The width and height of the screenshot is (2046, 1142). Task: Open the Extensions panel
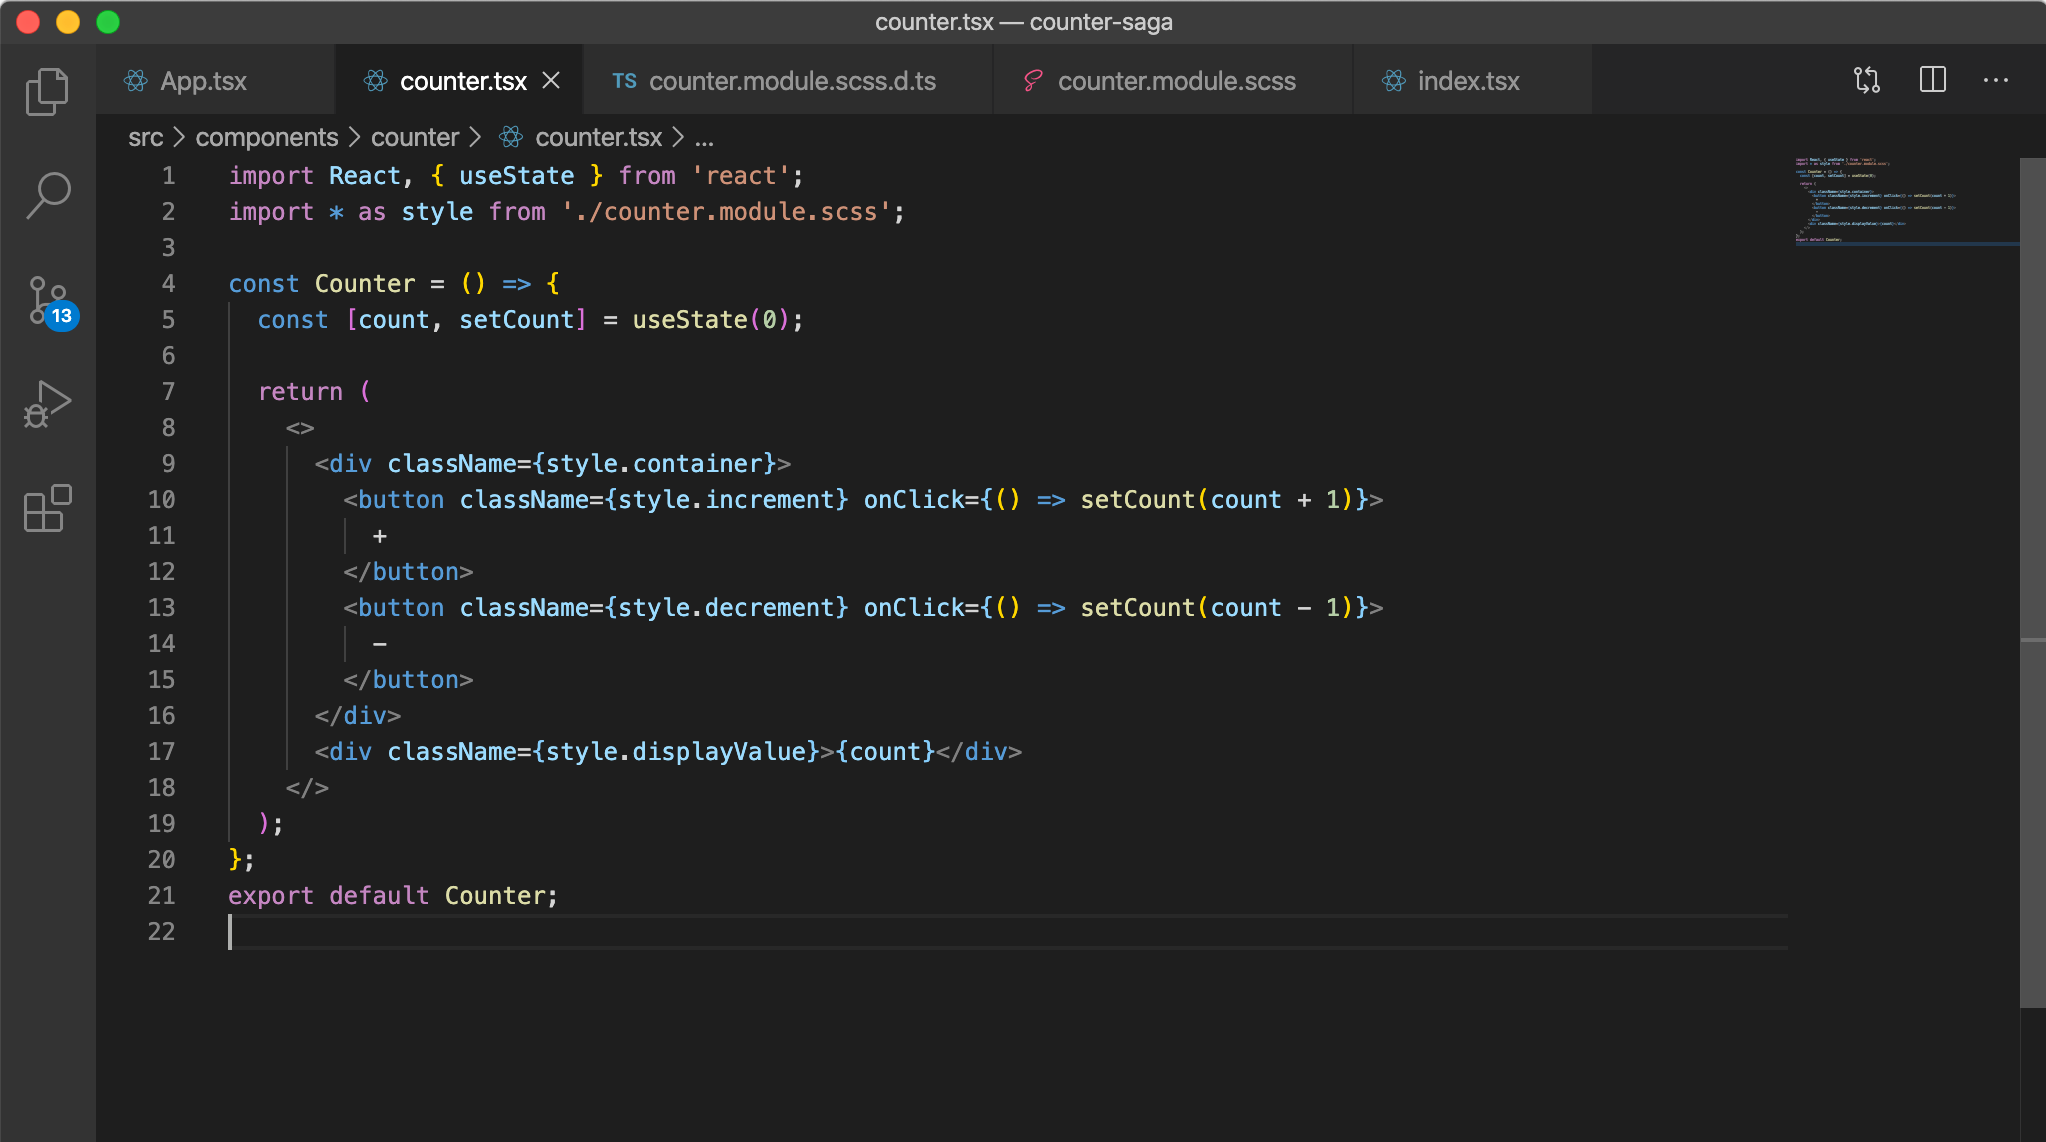[x=46, y=510]
